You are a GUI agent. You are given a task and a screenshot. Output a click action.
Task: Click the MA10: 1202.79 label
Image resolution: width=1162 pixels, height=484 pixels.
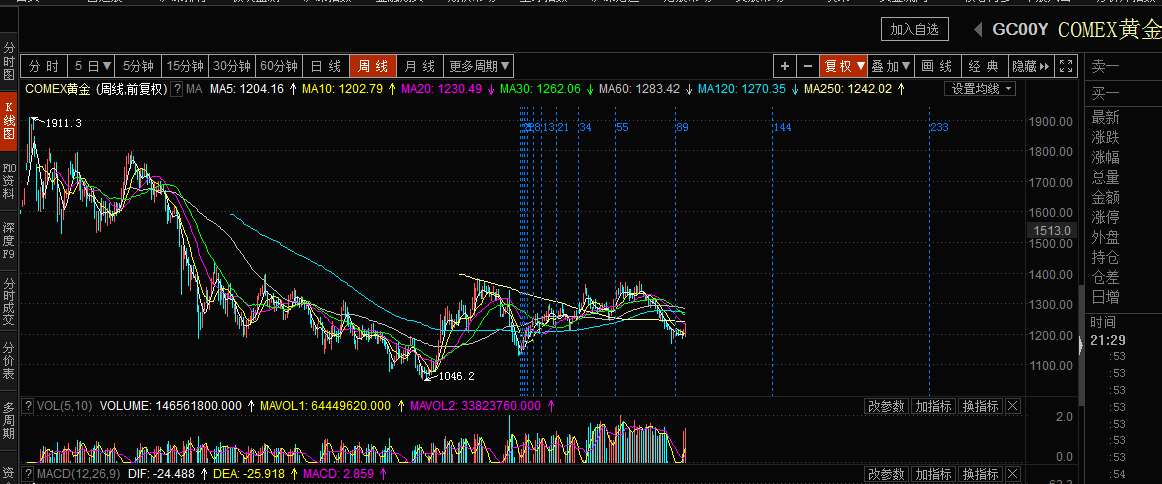pyautogui.click(x=342, y=89)
